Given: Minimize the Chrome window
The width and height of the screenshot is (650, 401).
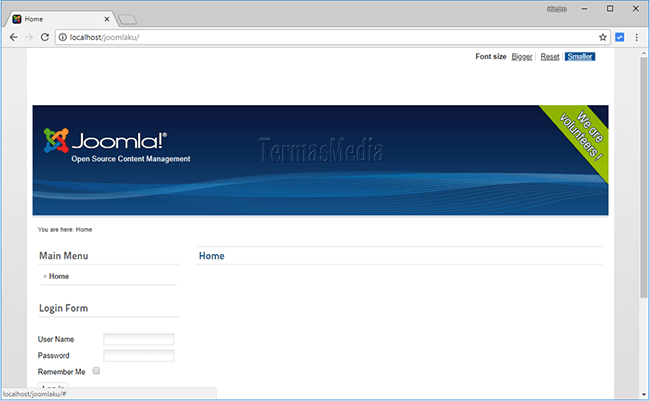Looking at the screenshot, I should 584,9.
